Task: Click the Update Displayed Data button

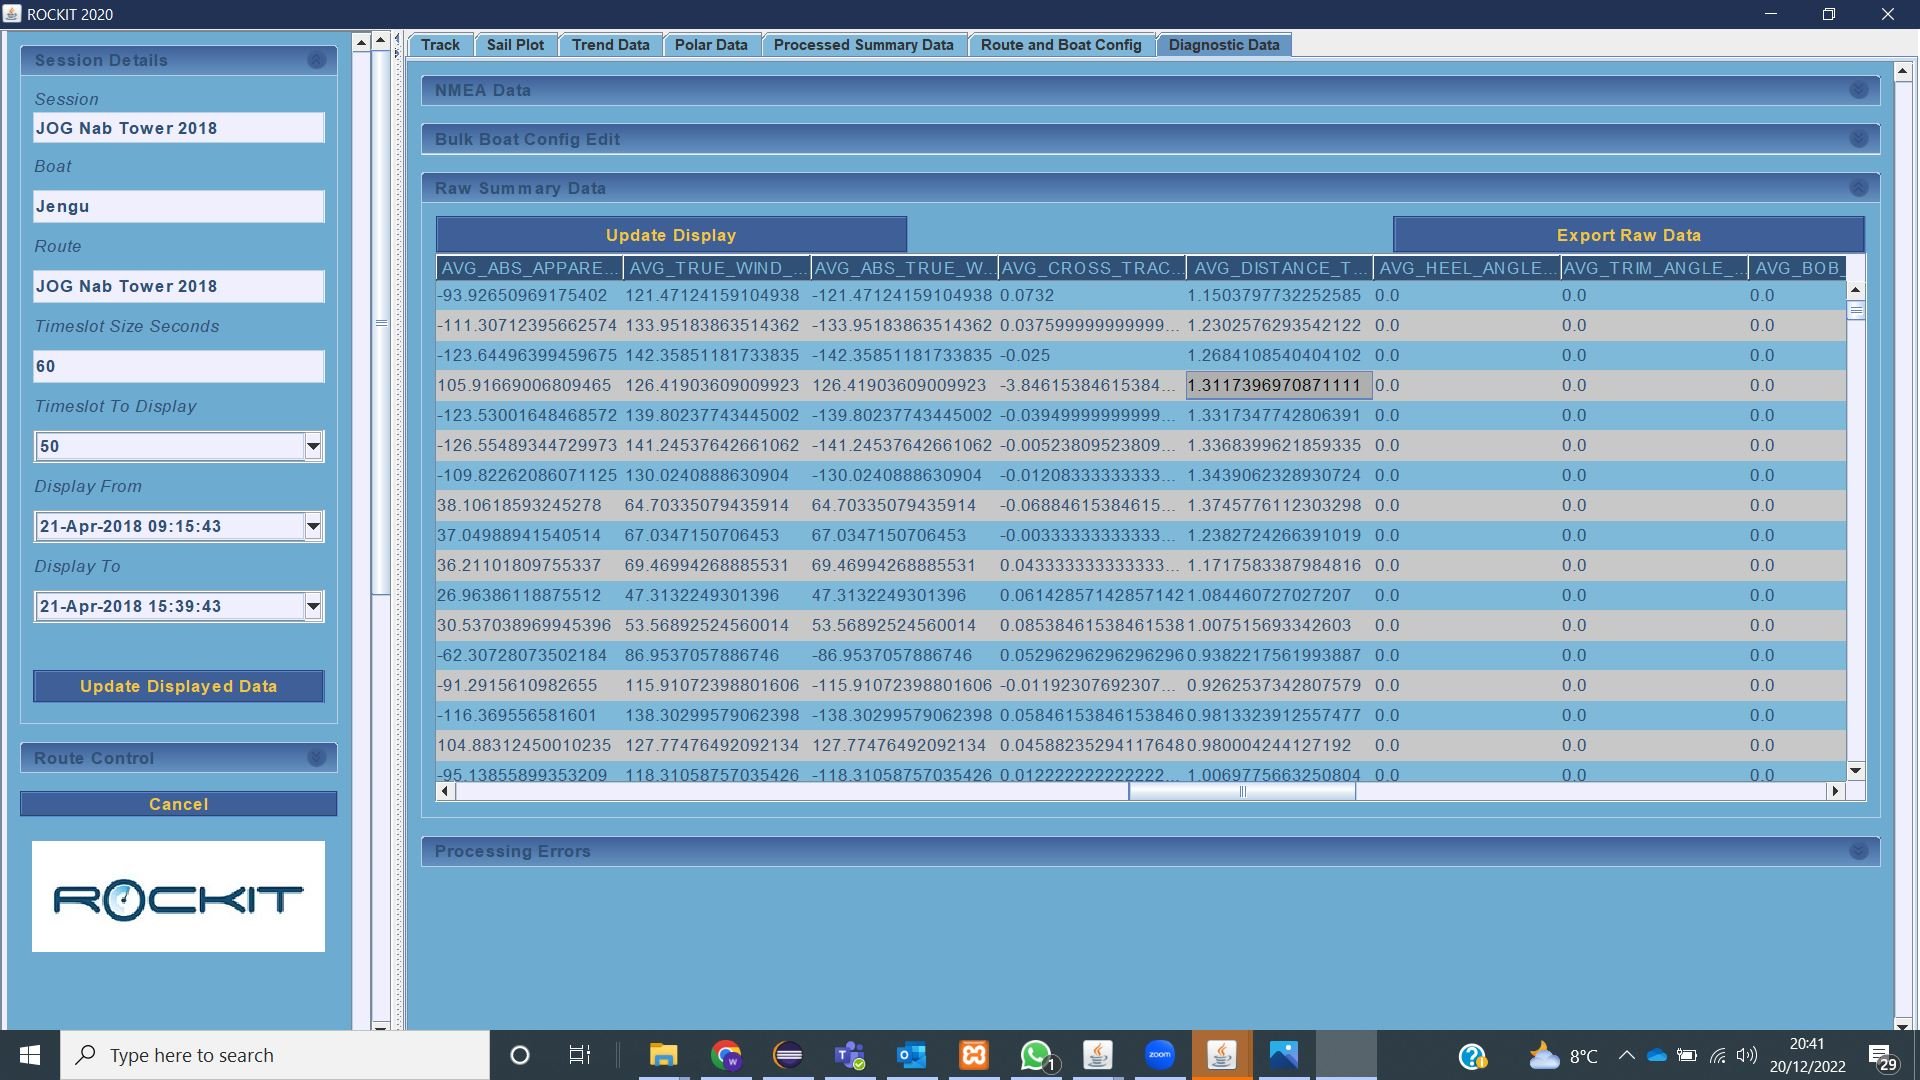Action: tap(178, 686)
